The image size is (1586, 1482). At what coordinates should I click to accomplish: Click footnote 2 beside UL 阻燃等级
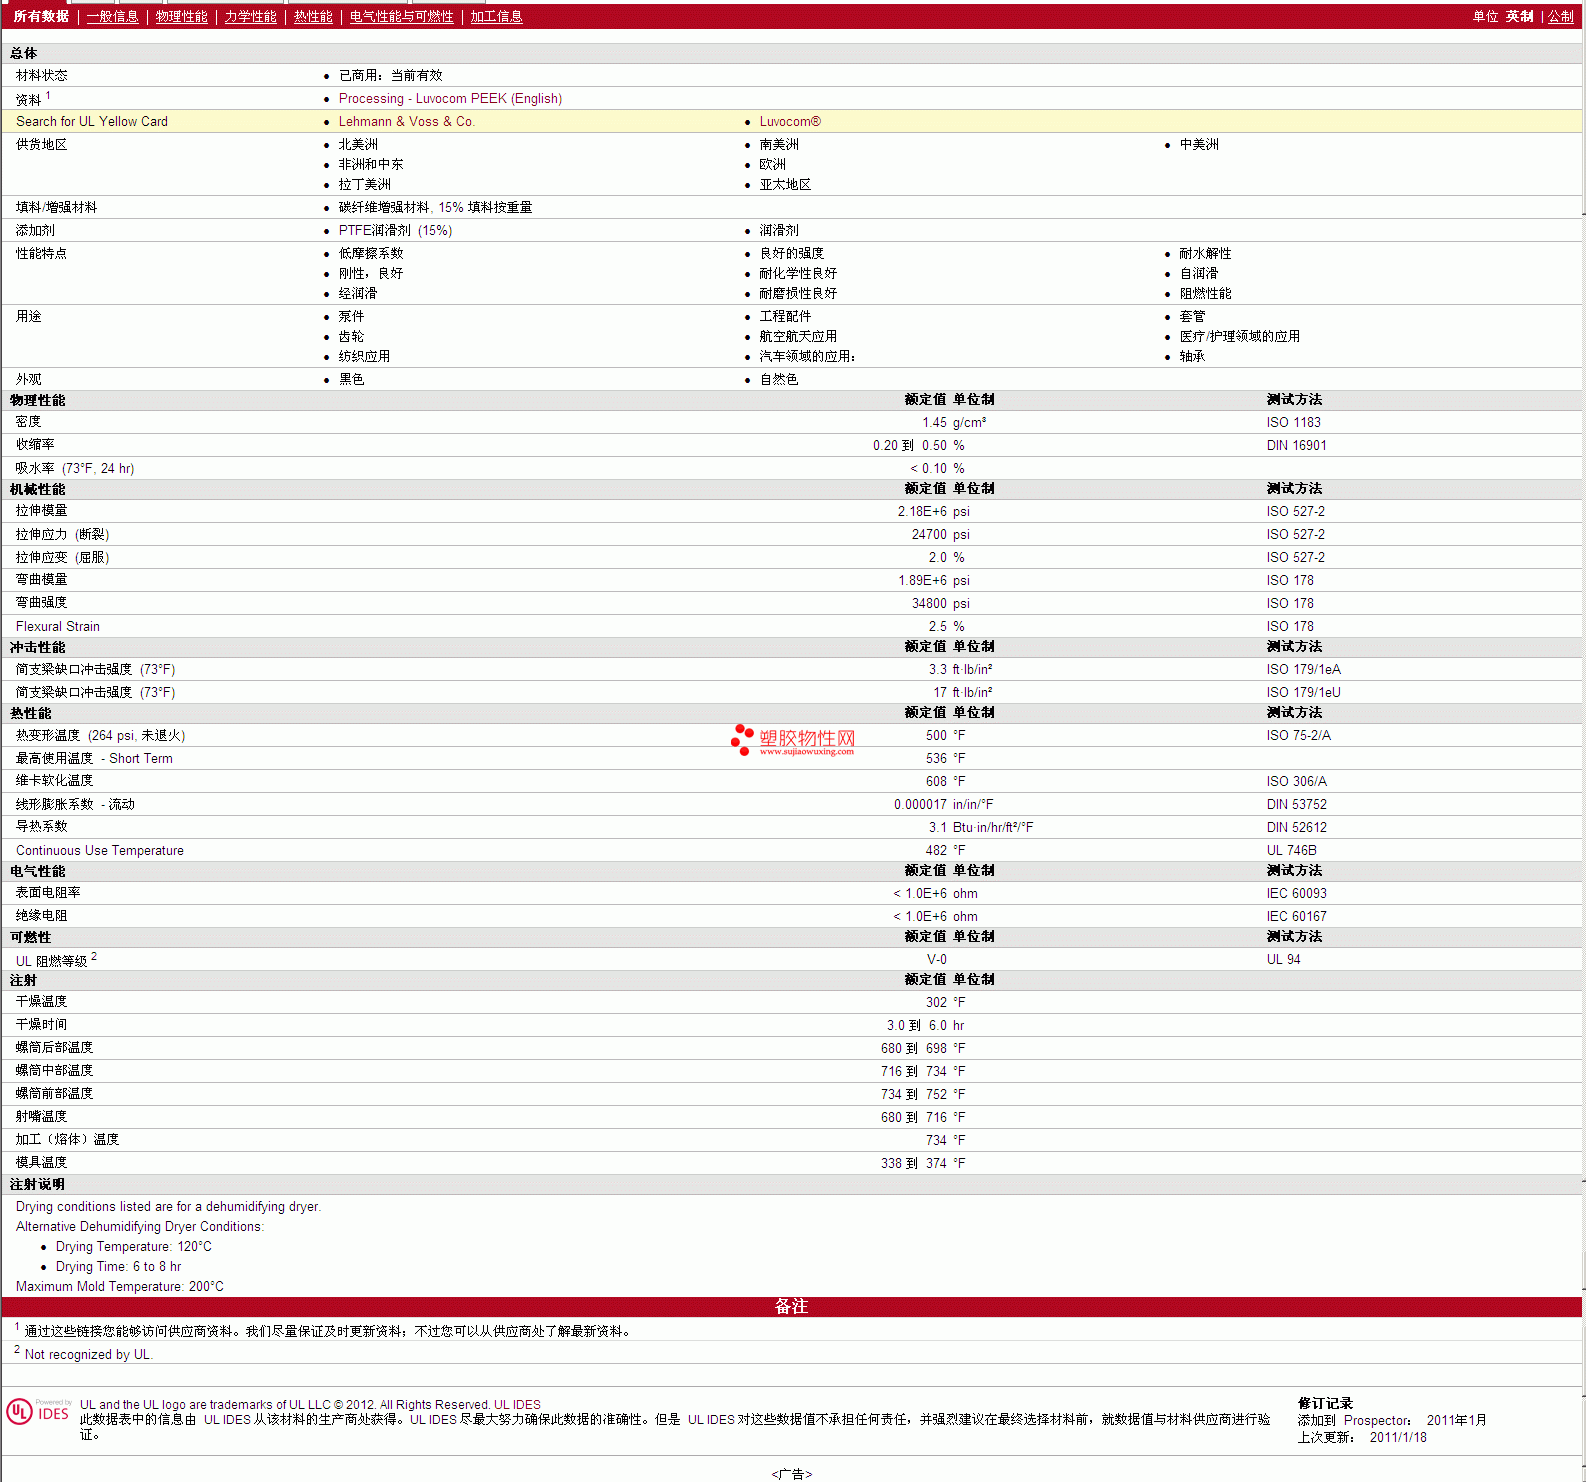pos(94,957)
